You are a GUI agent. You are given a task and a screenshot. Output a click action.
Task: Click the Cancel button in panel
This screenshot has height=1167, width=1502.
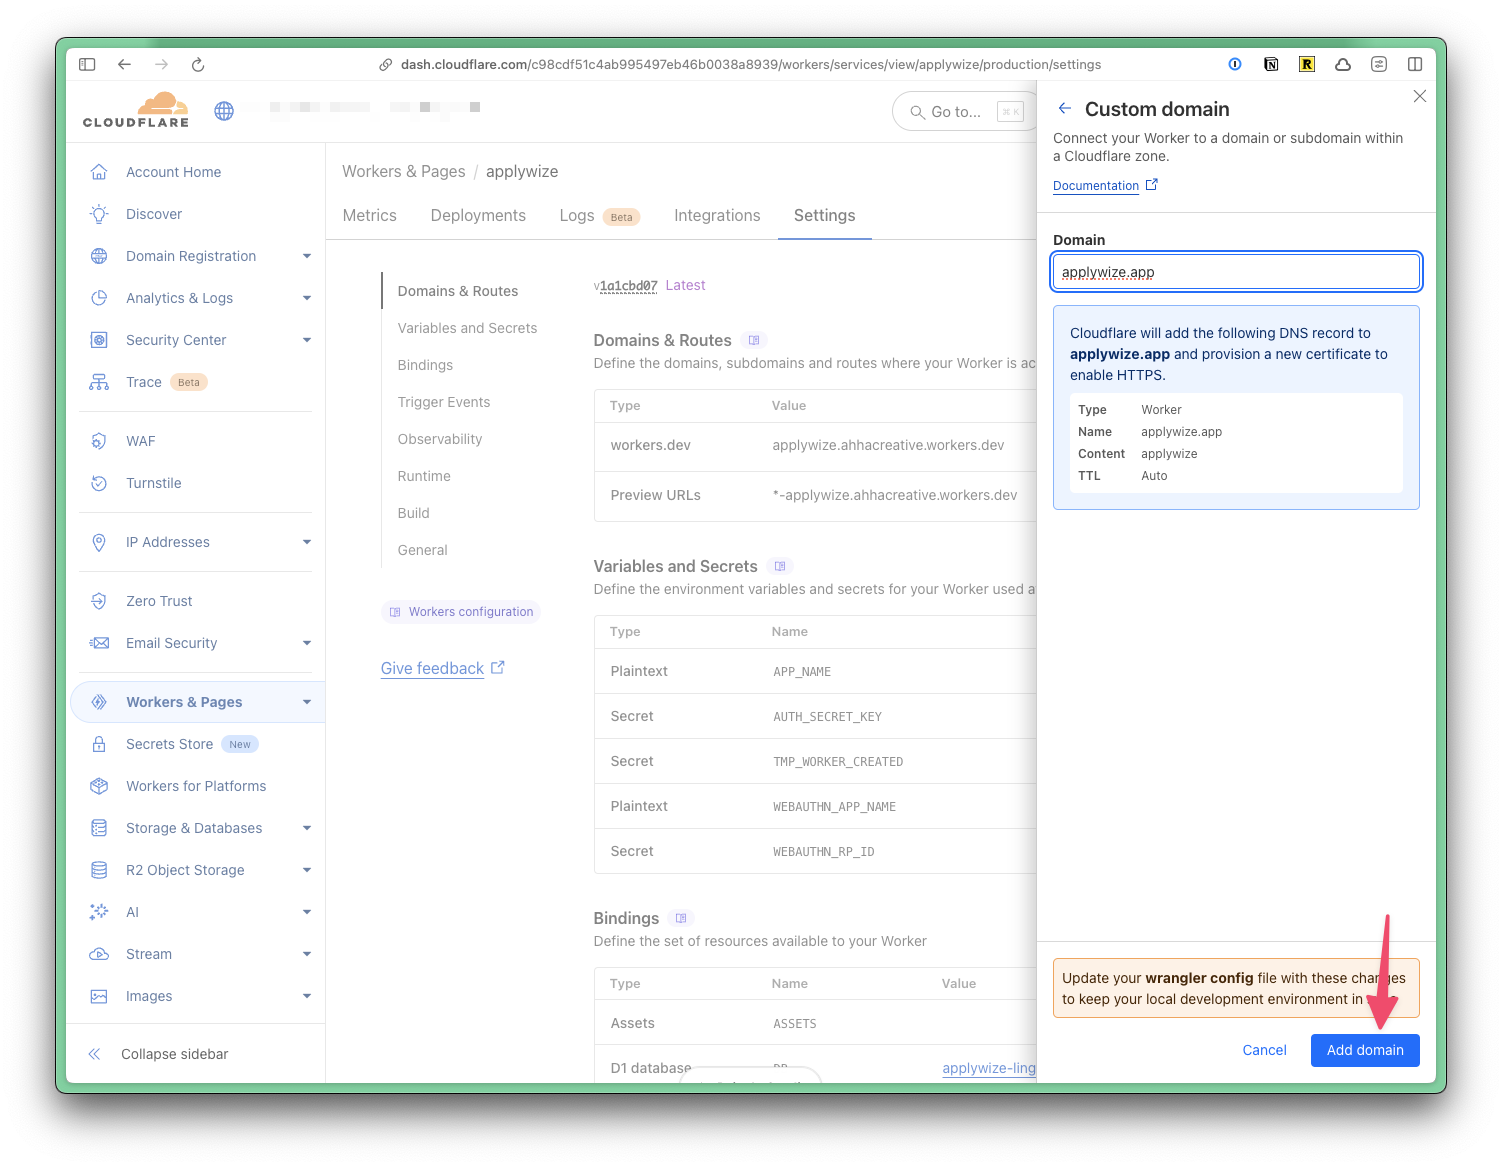coord(1264,1050)
